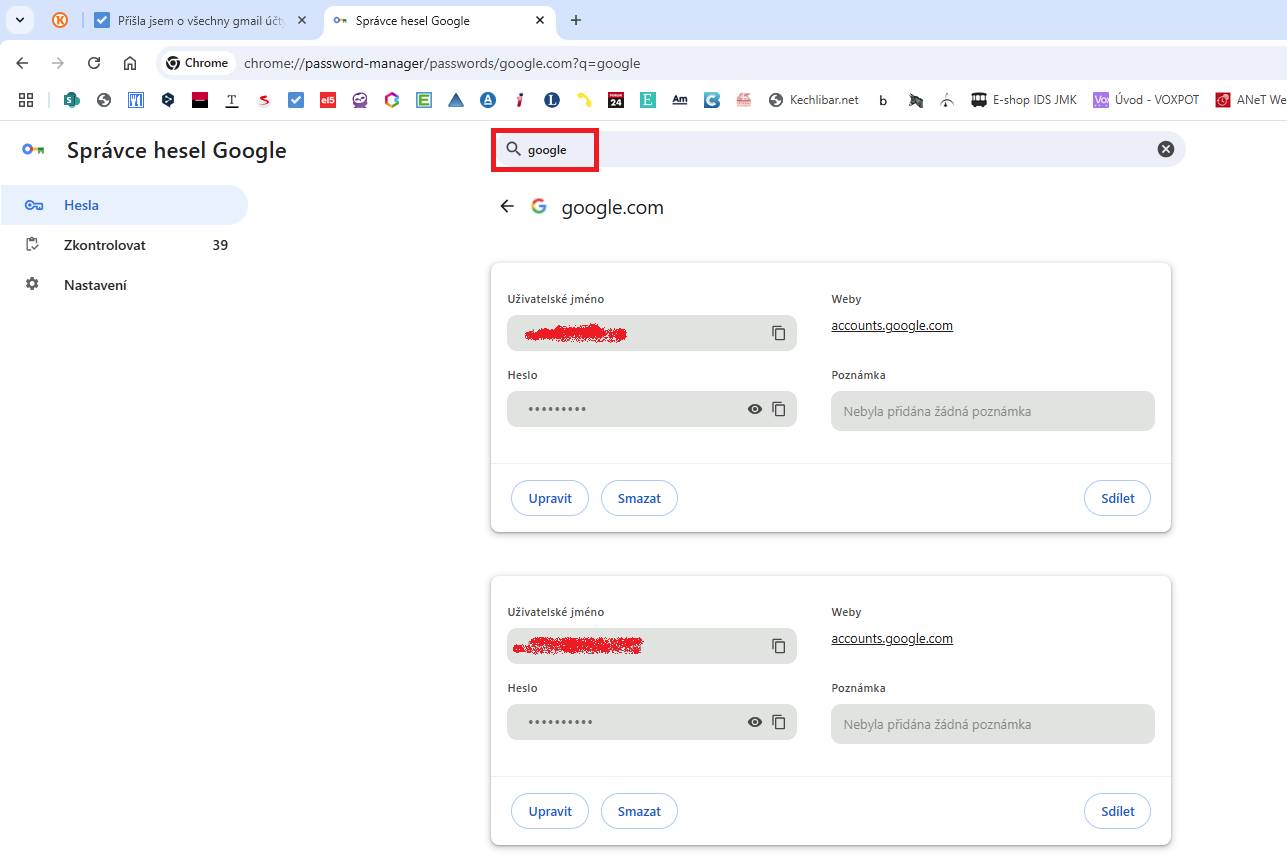Close the 'Správce hesel Google' tab
1287x860 pixels.
point(540,20)
